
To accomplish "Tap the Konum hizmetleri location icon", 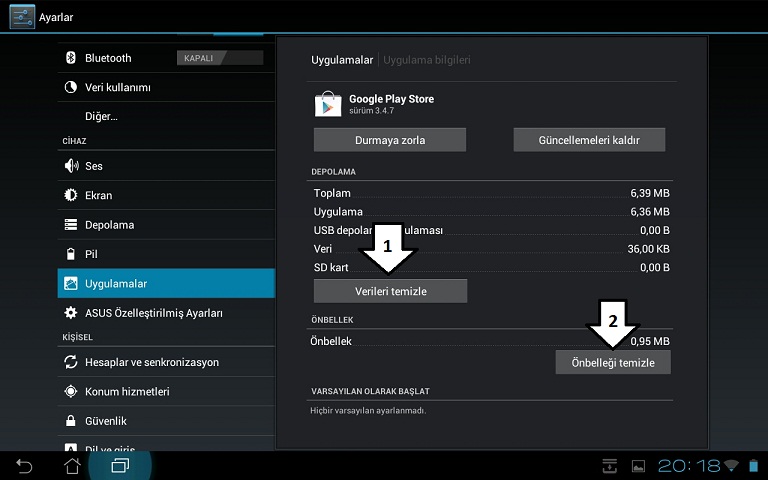I will pyautogui.click(x=71, y=391).
